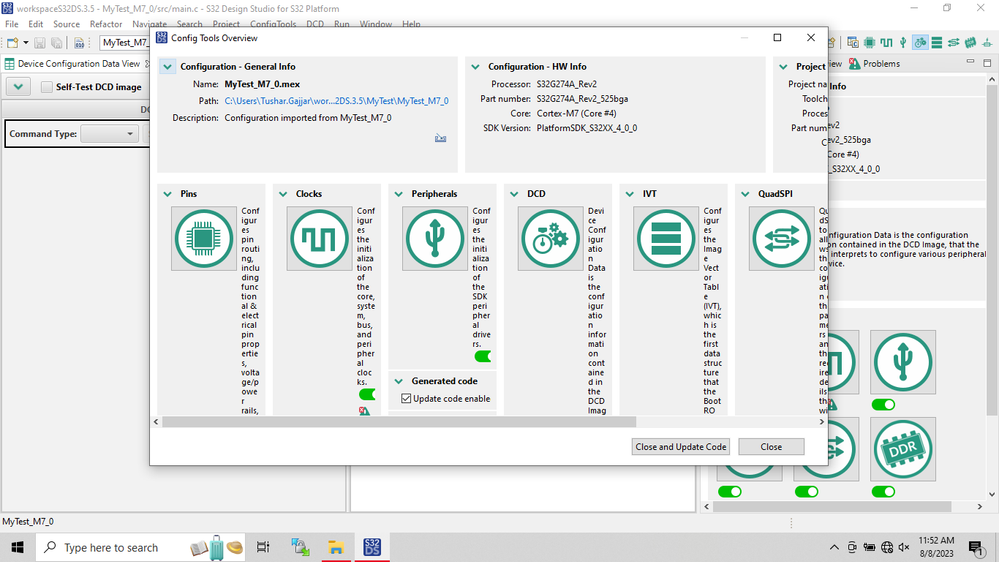
Task: Click the Peripherals USB icon in the main toolbar
Action: pyautogui.click(x=903, y=43)
